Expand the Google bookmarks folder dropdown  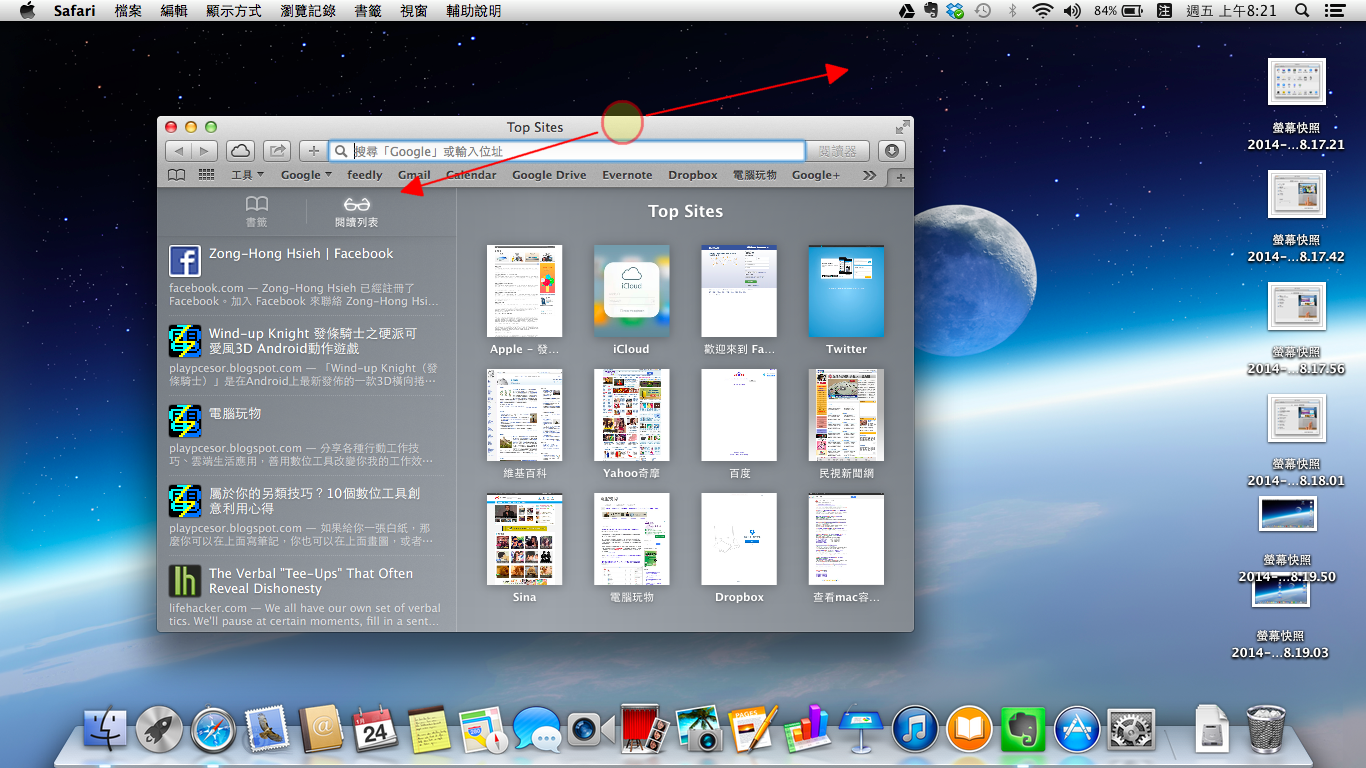pyautogui.click(x=307, y=175)
